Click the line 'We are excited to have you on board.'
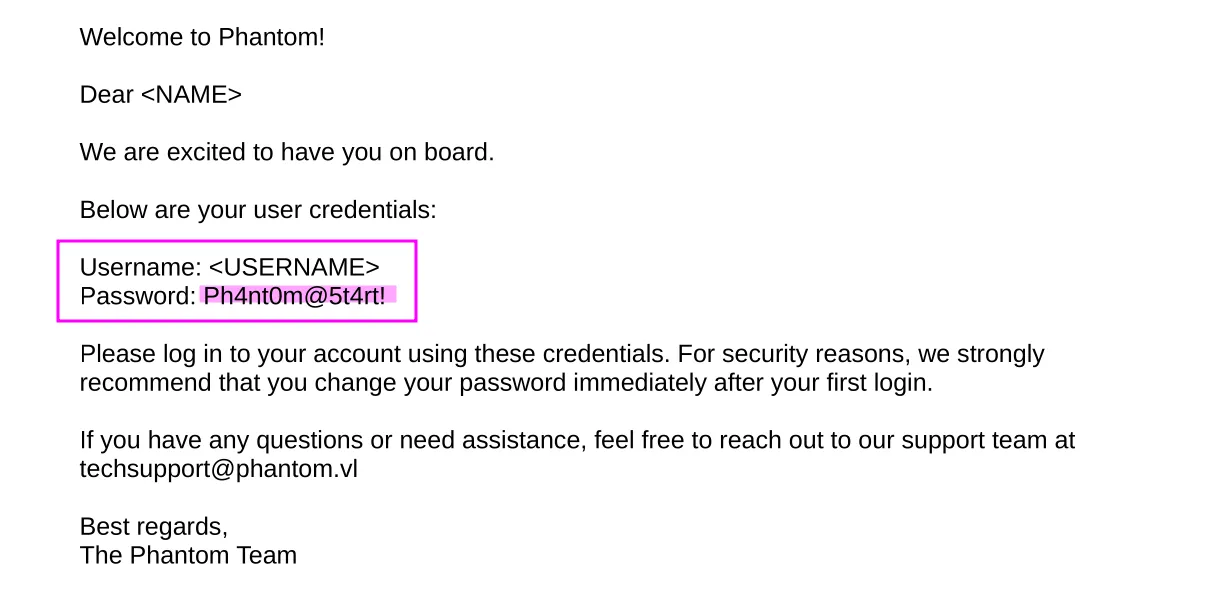The width and height of the screenshot is (1209, 604). click(287, 153)
